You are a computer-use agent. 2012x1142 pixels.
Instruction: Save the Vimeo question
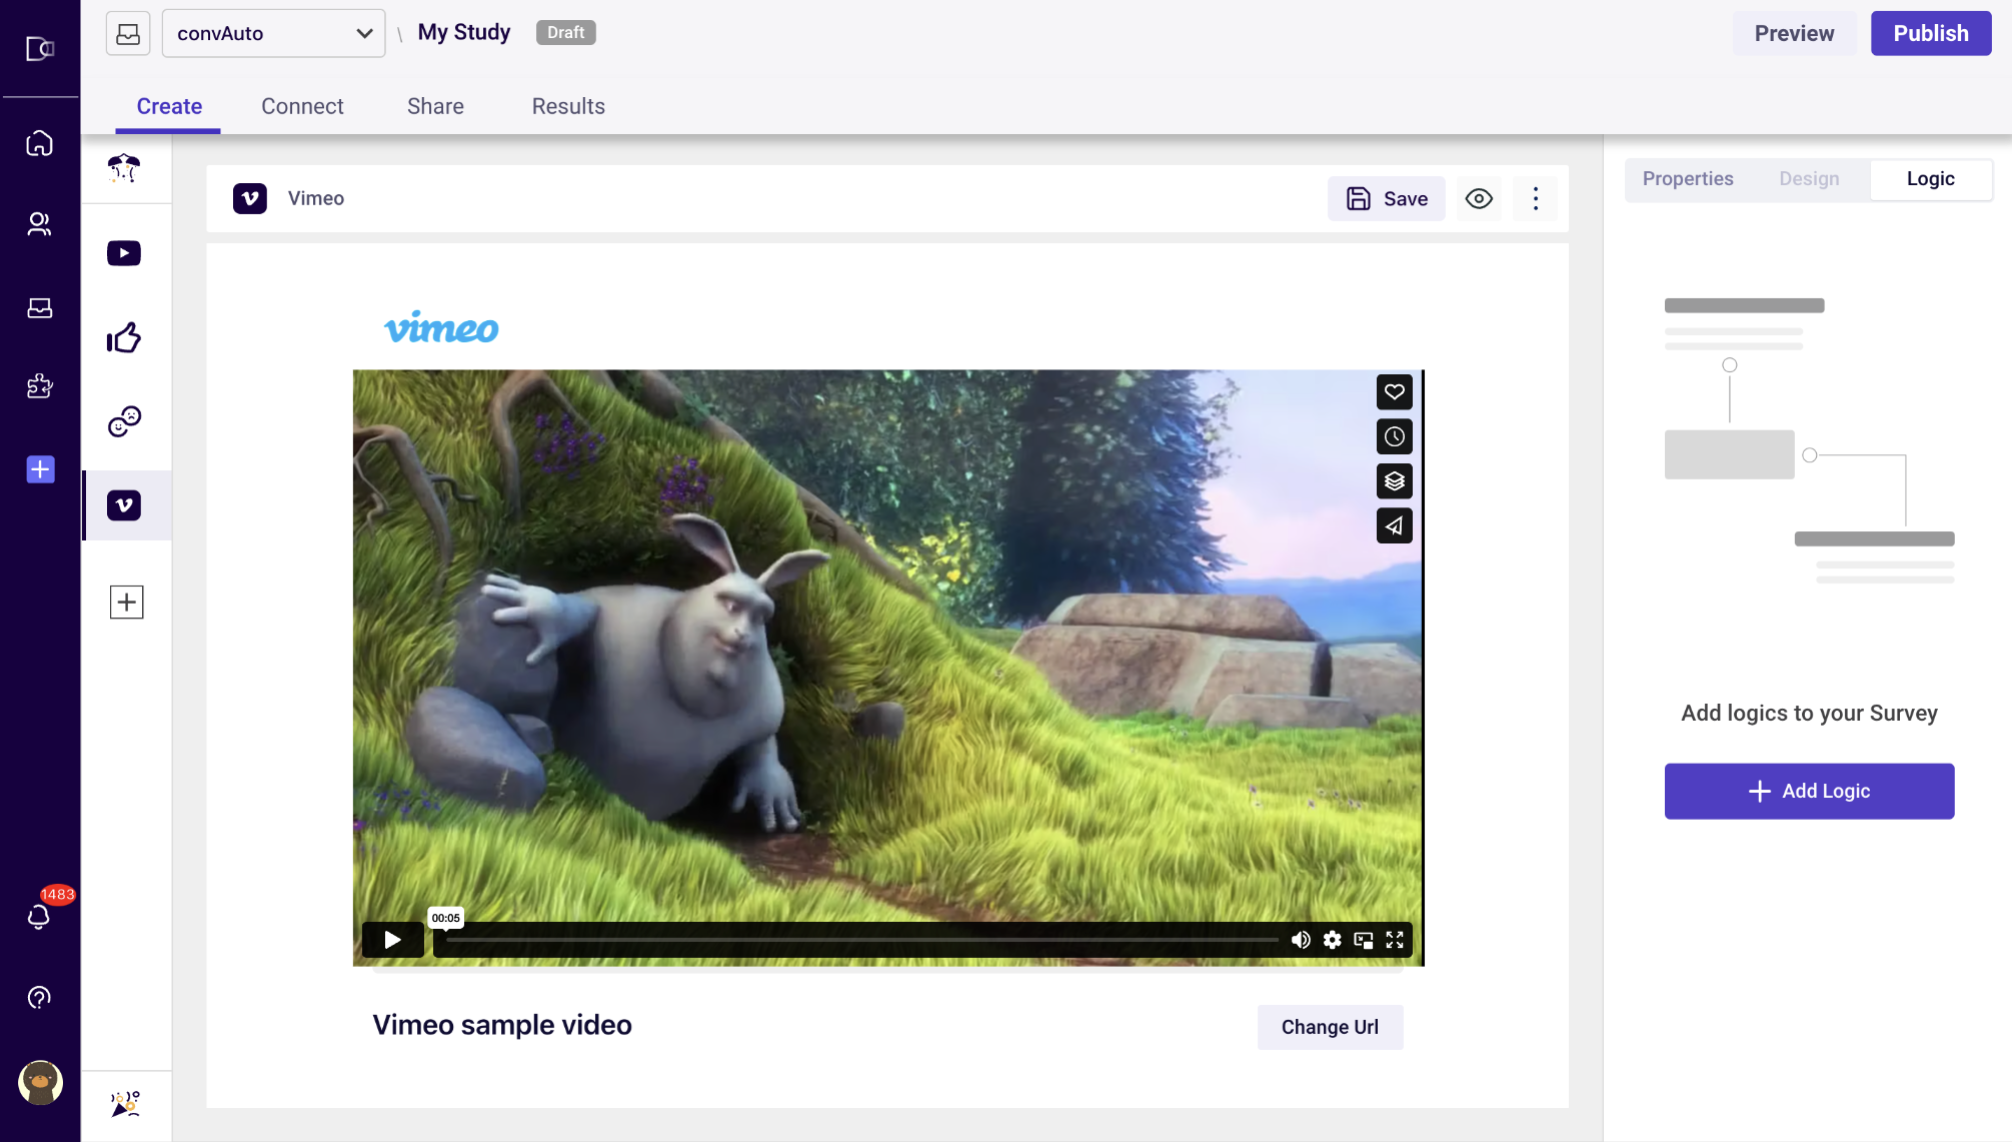[x=1386, y=199]
